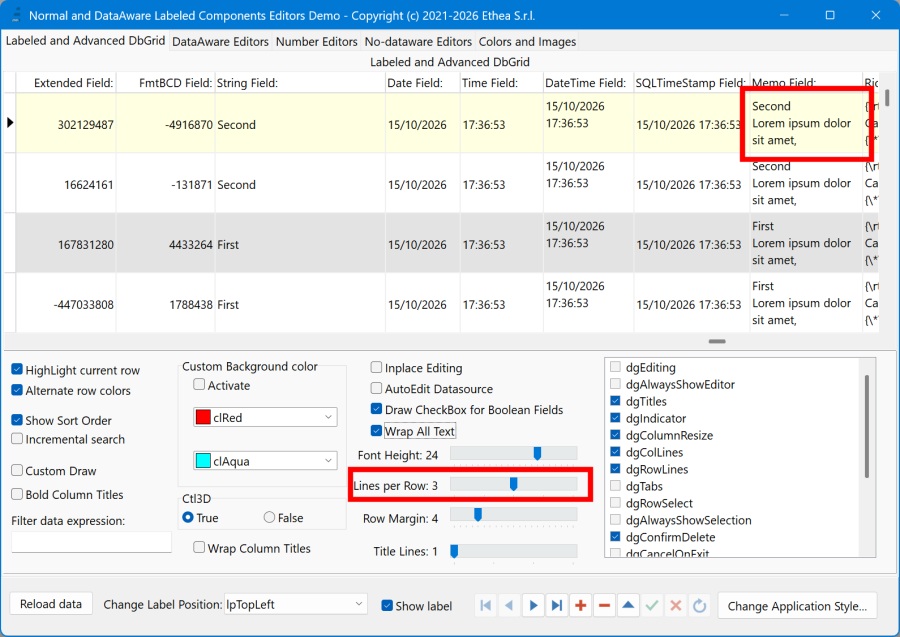900x637 pixels.
Task: Select Ctl3D False radio button
Action: pyautogui.click(x=269, y=517)
